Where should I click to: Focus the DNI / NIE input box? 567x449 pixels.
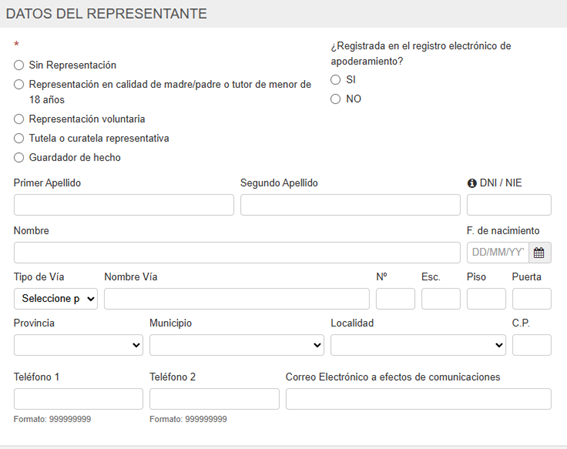coord(509,205)
